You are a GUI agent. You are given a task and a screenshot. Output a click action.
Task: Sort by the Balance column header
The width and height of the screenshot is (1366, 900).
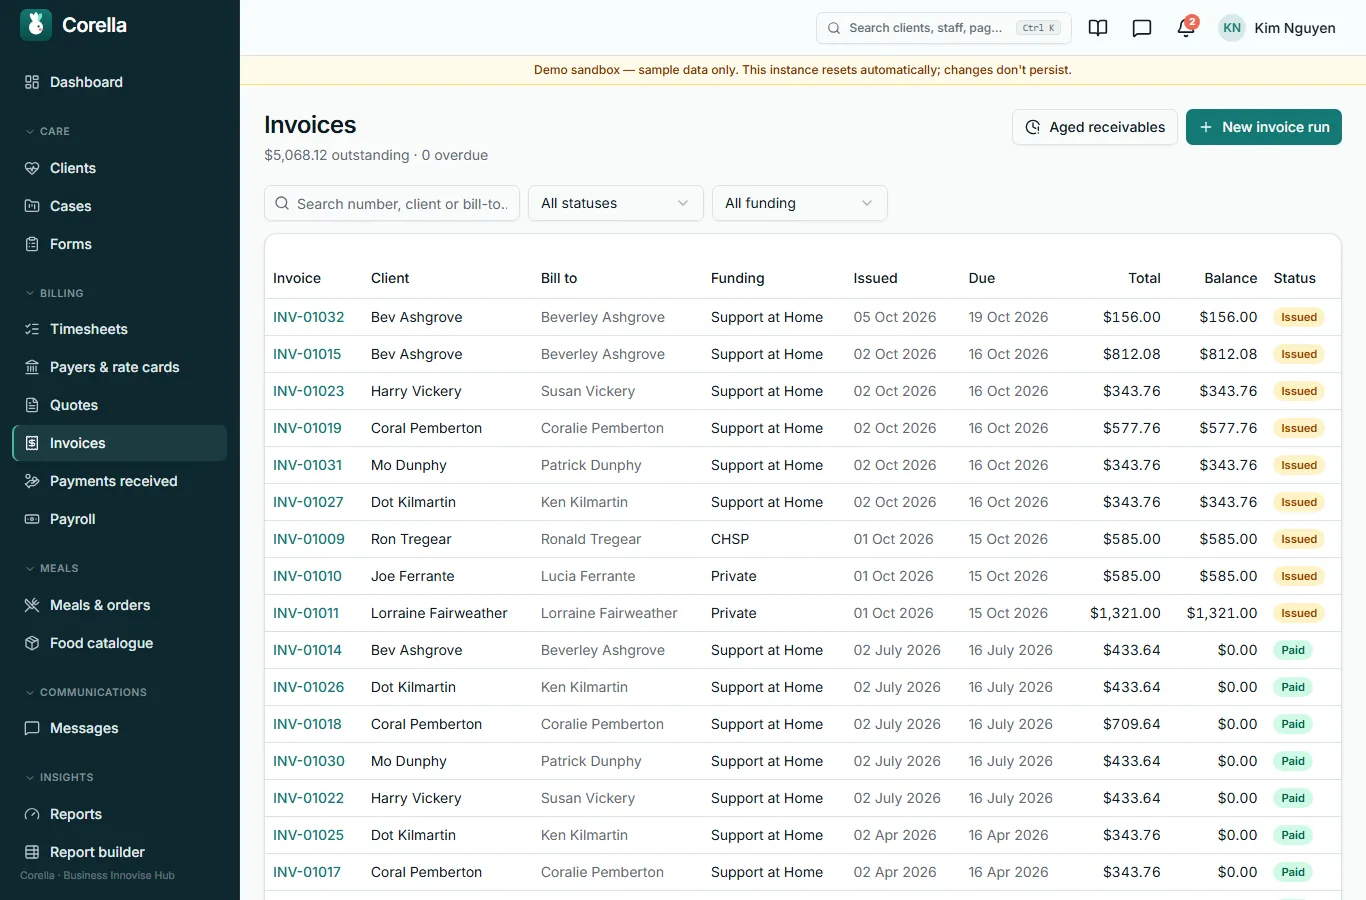(x=1230, y=278)
